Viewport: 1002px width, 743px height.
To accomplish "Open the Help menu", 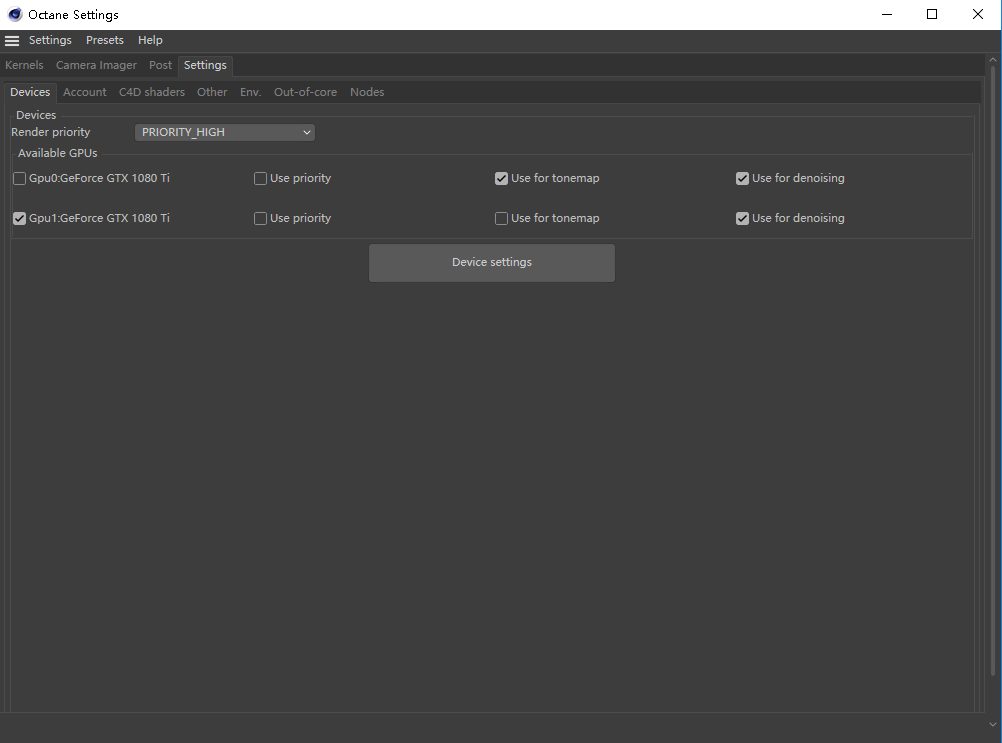I will 150,40.
